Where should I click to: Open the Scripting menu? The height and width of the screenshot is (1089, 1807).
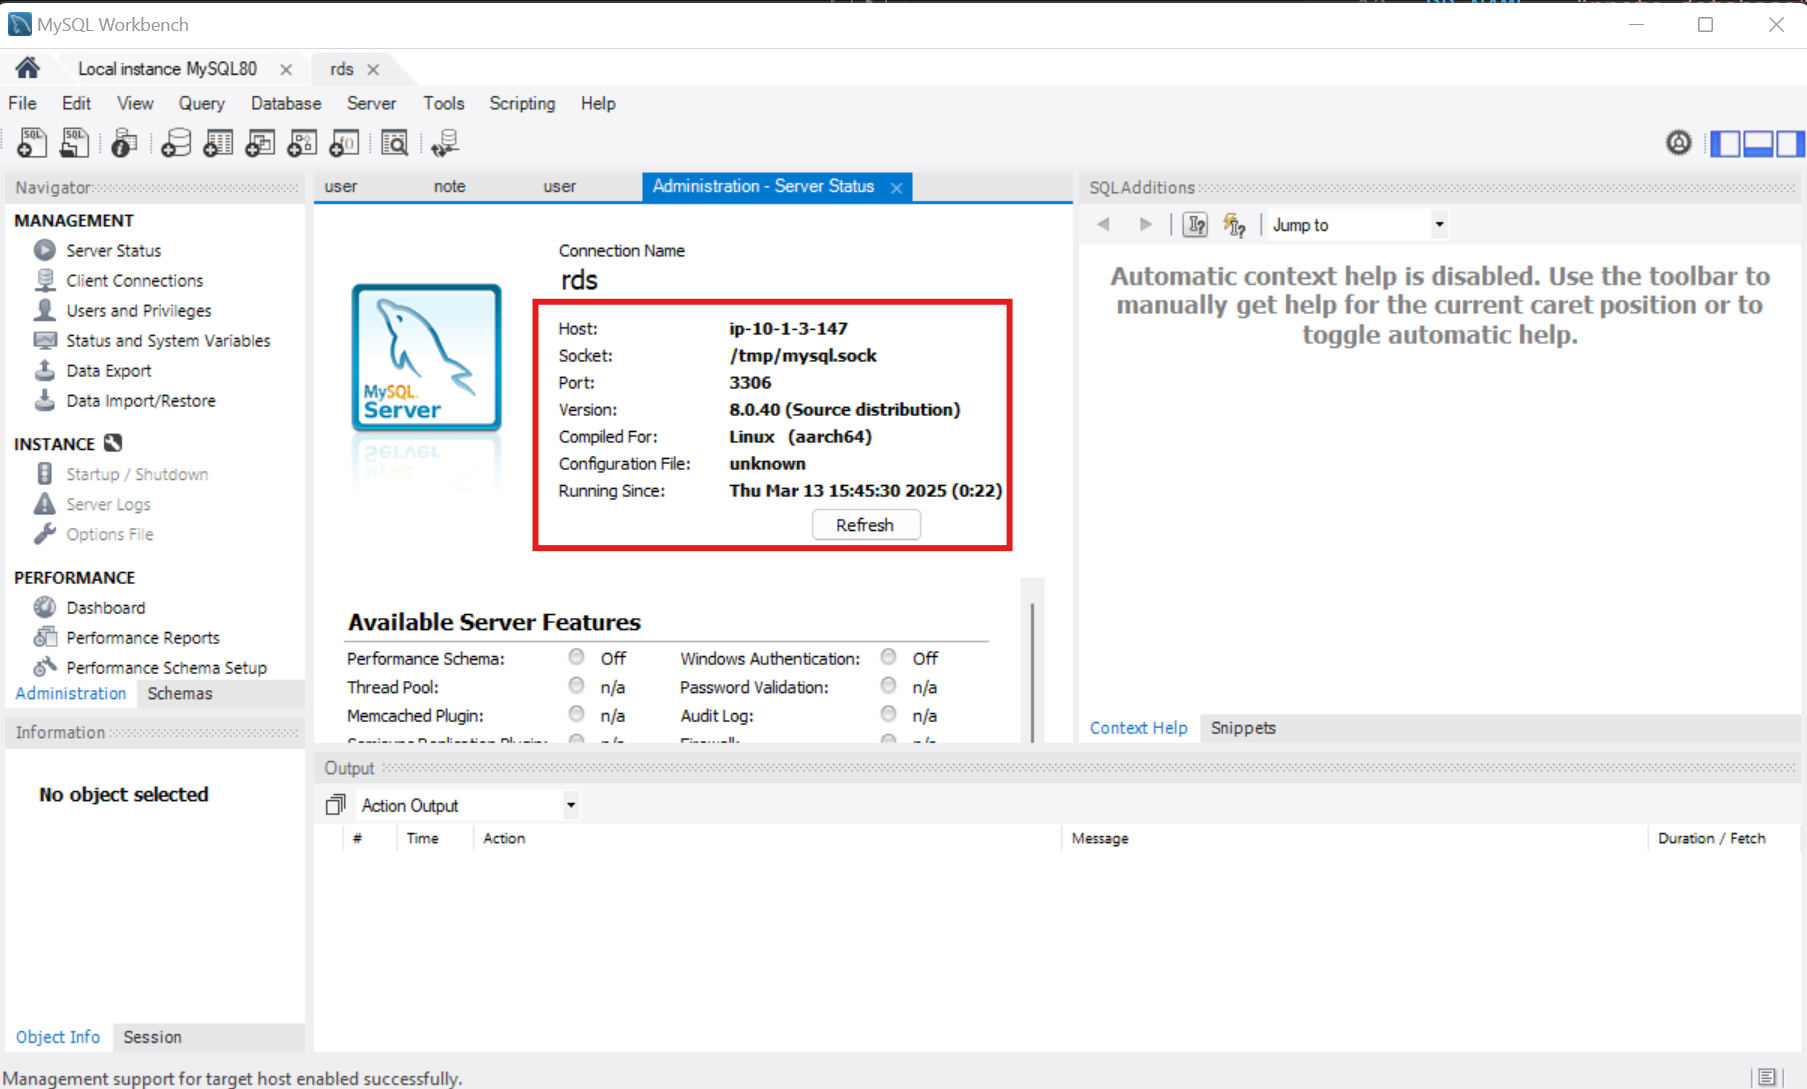(522, 103)
